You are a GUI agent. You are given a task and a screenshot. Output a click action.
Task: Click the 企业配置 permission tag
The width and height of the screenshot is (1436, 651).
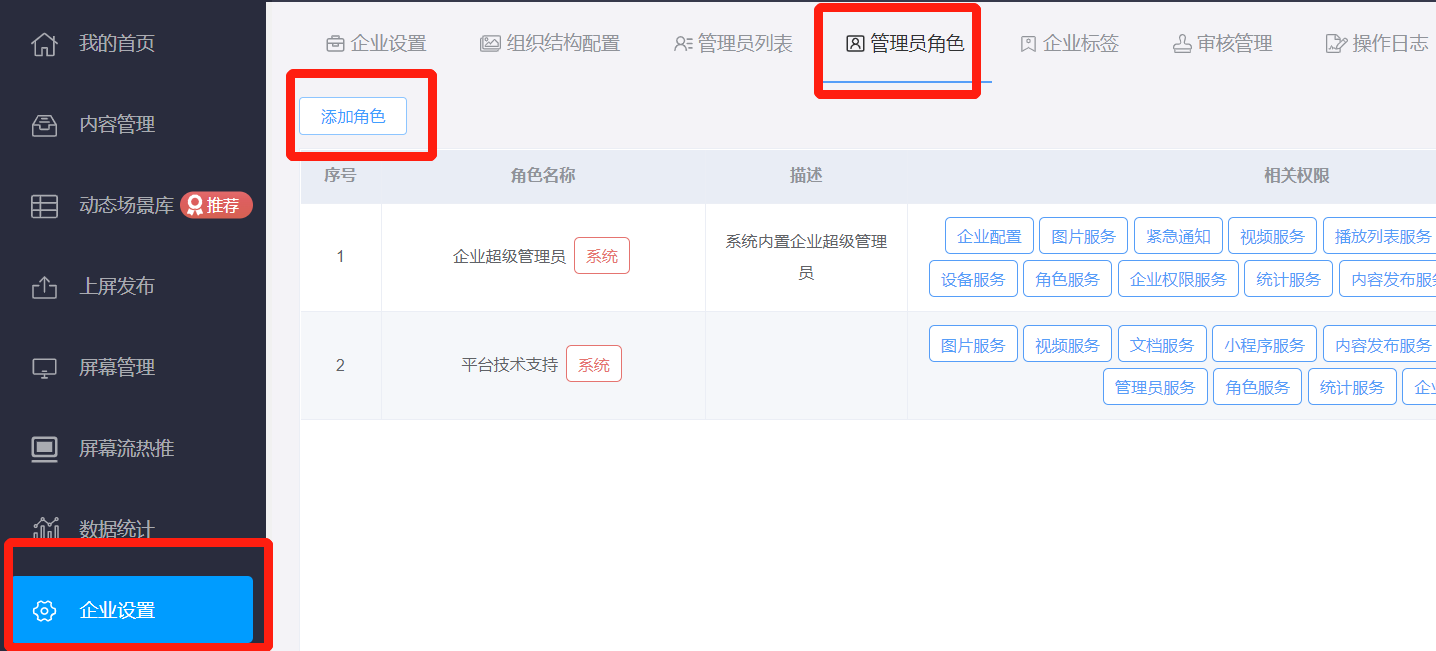[x=989, y=236]
